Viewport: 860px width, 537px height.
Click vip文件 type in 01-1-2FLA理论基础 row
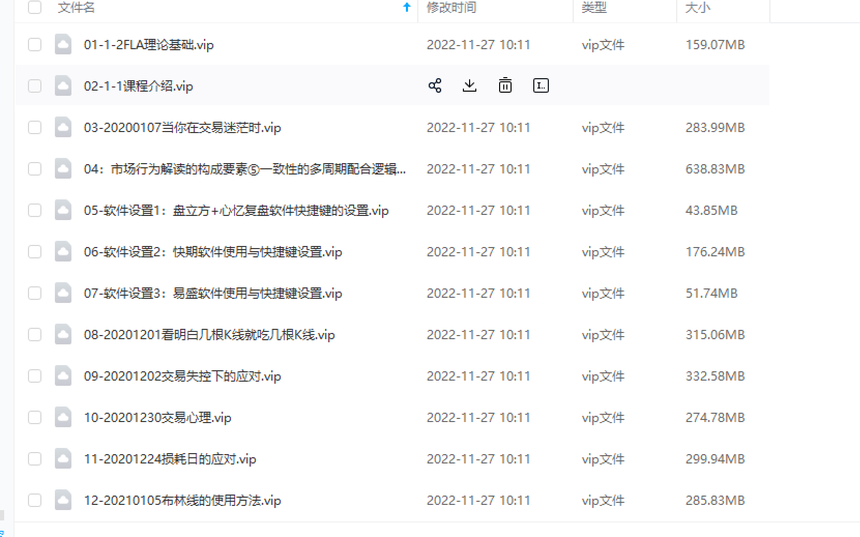[x=603, y=45]
